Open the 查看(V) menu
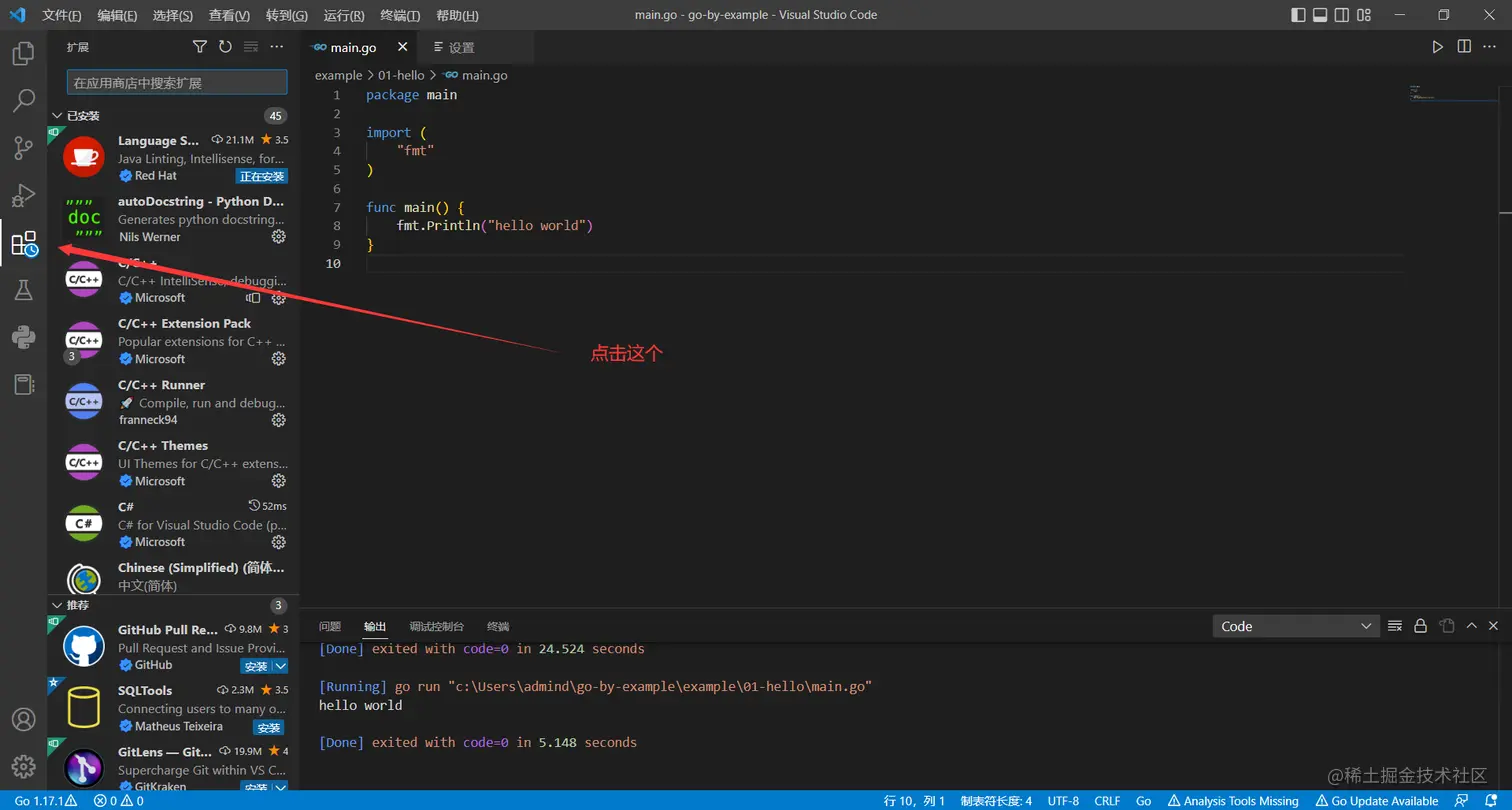Image resolution: width=1512 pixels, height=810 pixels. click(230, 16)
